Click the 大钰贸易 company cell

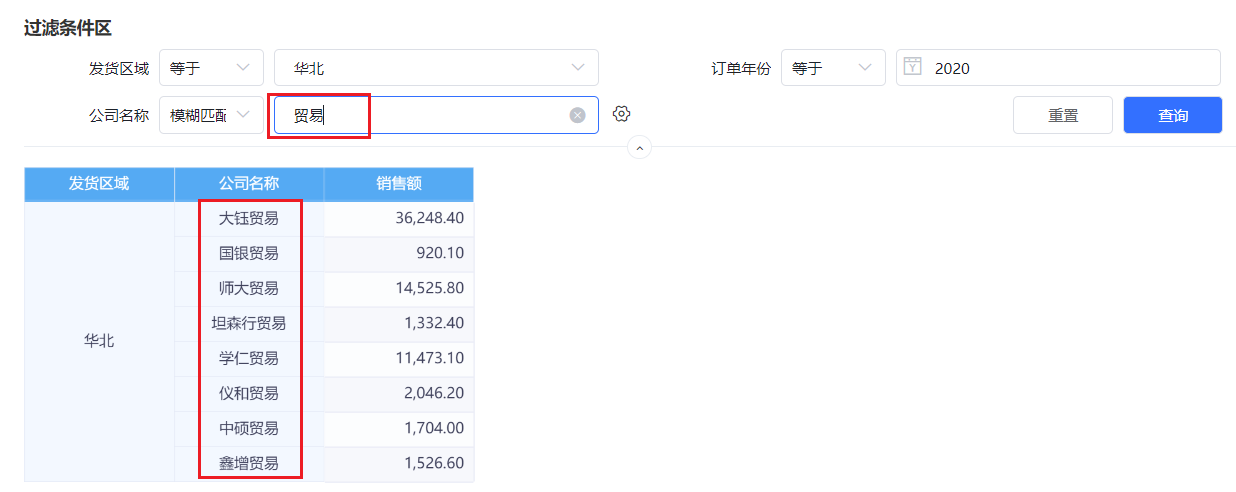[249, 218]
